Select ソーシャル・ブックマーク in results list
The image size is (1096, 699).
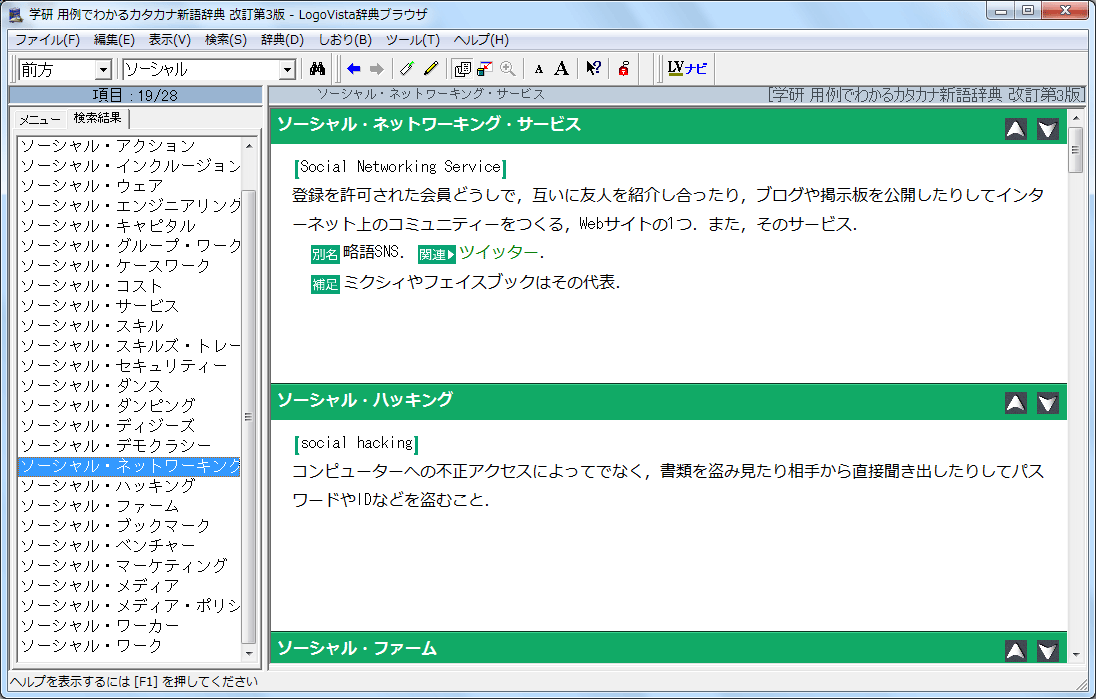[116, 526]
